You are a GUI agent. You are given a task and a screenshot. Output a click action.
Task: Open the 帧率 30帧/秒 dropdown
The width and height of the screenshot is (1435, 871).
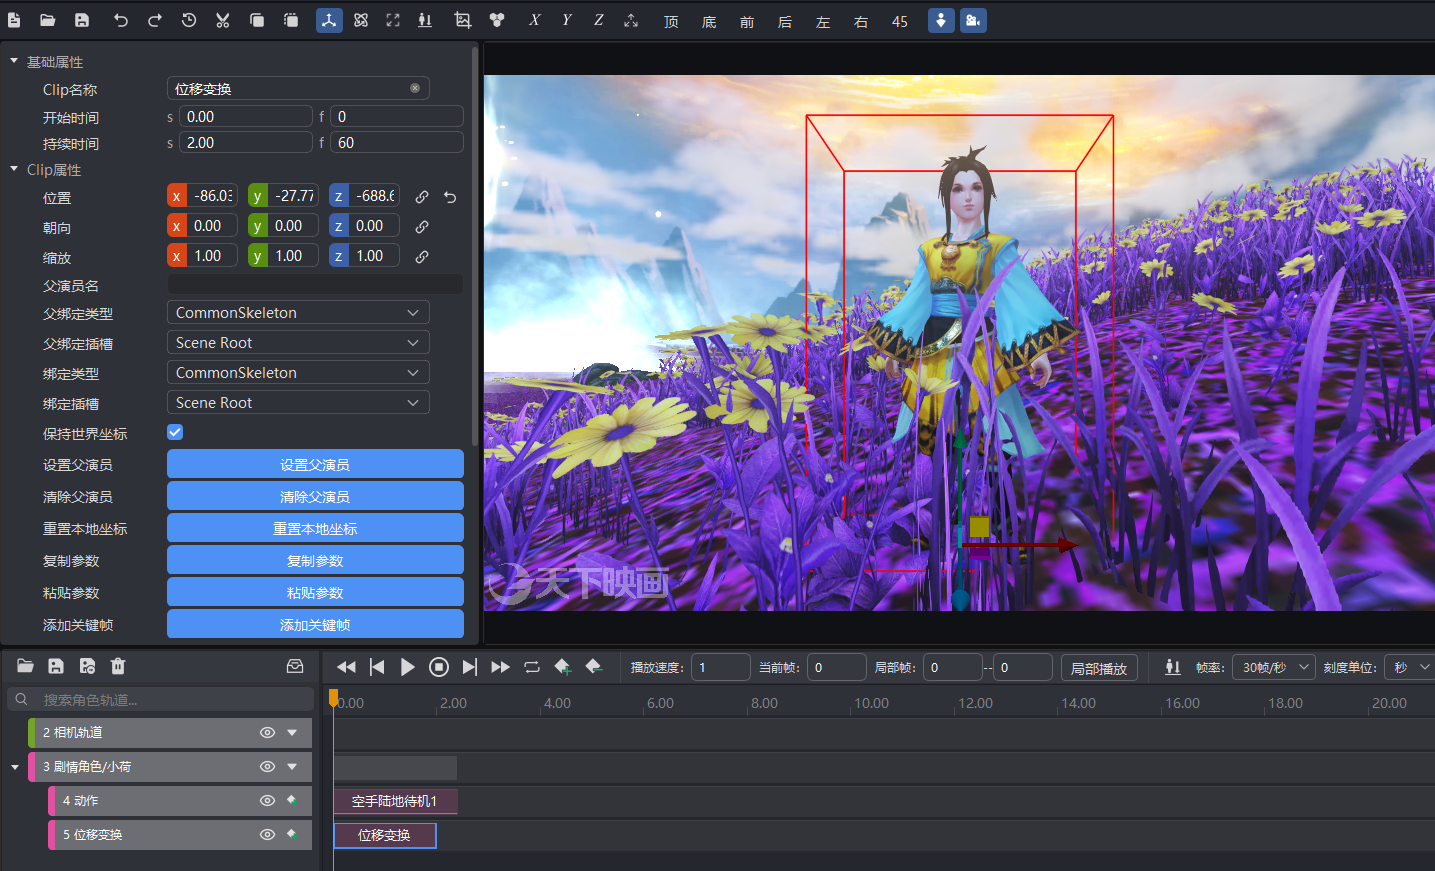1275,667
